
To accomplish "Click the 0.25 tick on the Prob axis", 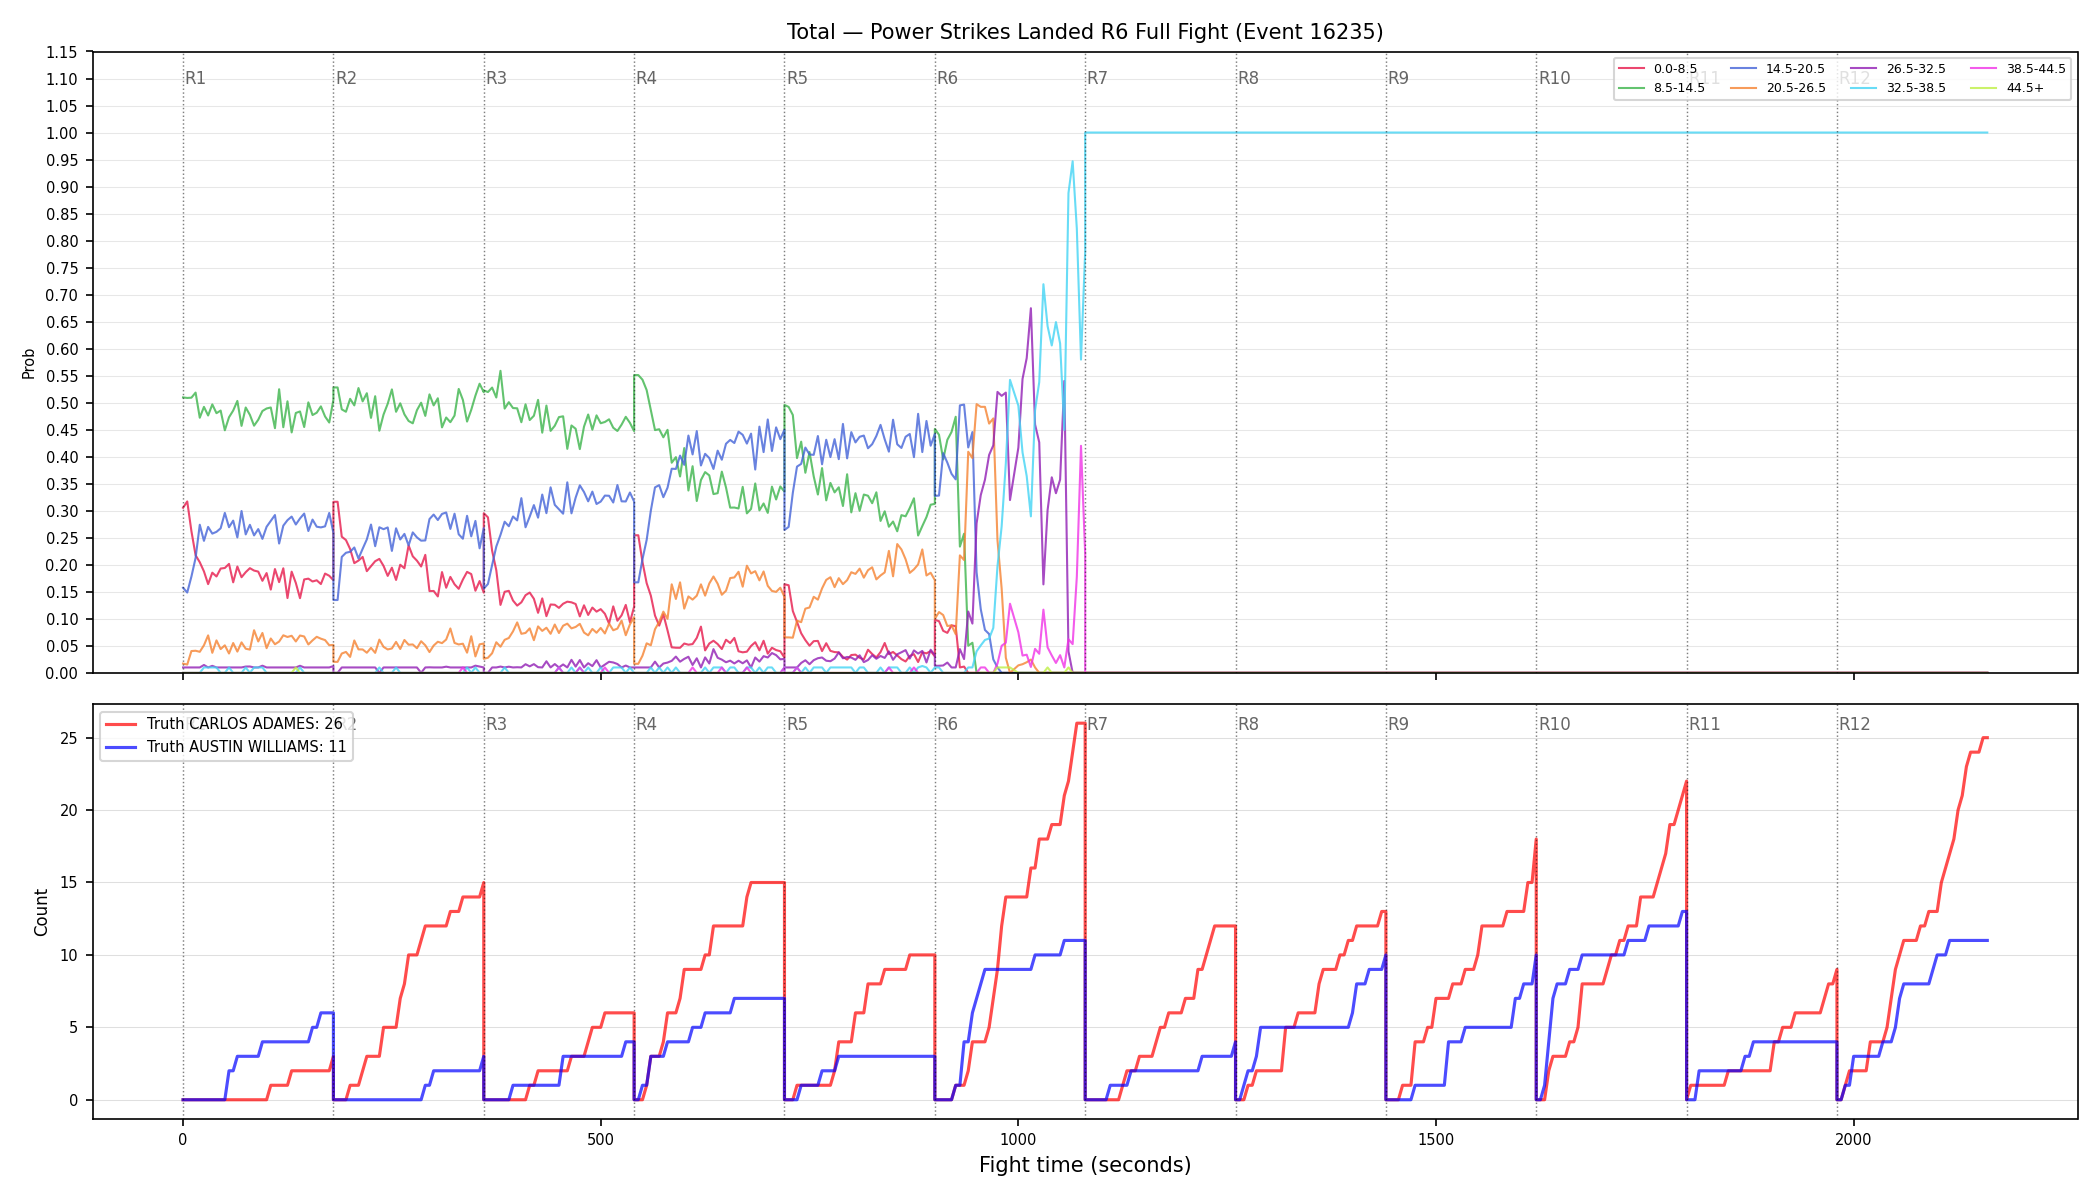I will [62, 538].
